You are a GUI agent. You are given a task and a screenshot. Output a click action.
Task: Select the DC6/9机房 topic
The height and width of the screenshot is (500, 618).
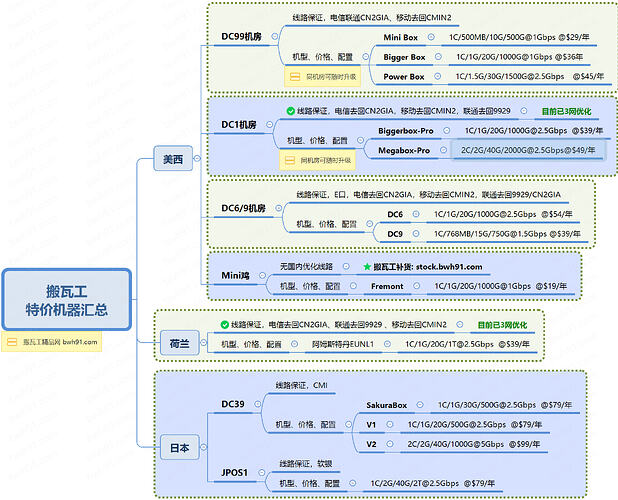click(243, 208)
